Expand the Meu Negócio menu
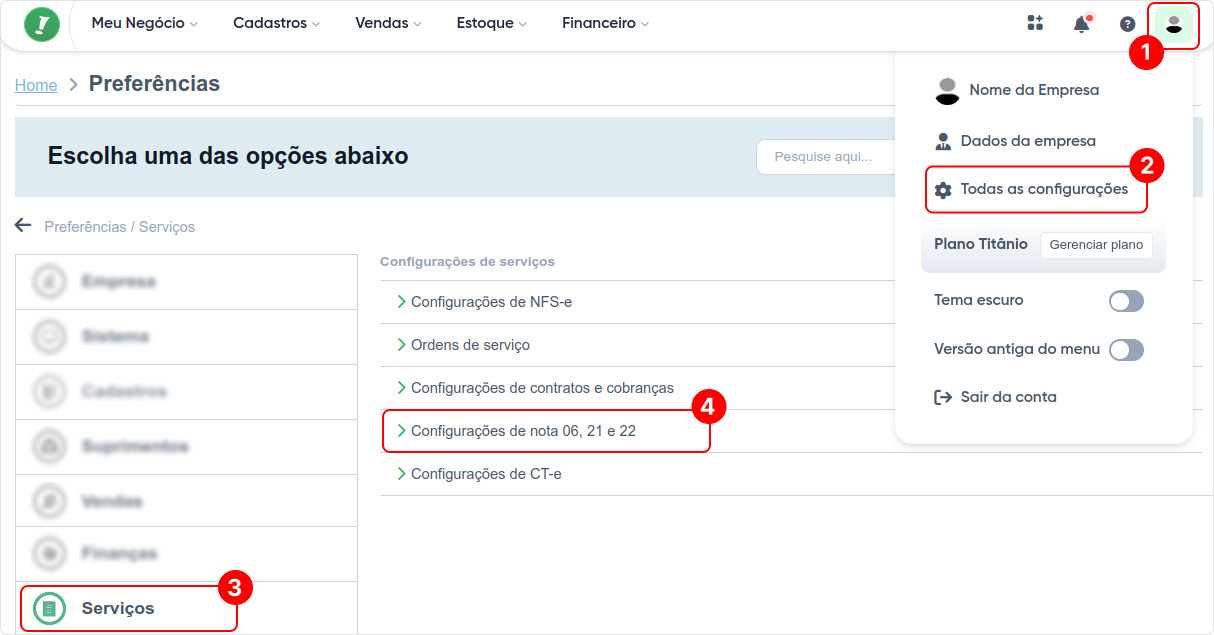Image resolution: width=1214 pixels, height=635 pixels. click(x=144, y=23)
